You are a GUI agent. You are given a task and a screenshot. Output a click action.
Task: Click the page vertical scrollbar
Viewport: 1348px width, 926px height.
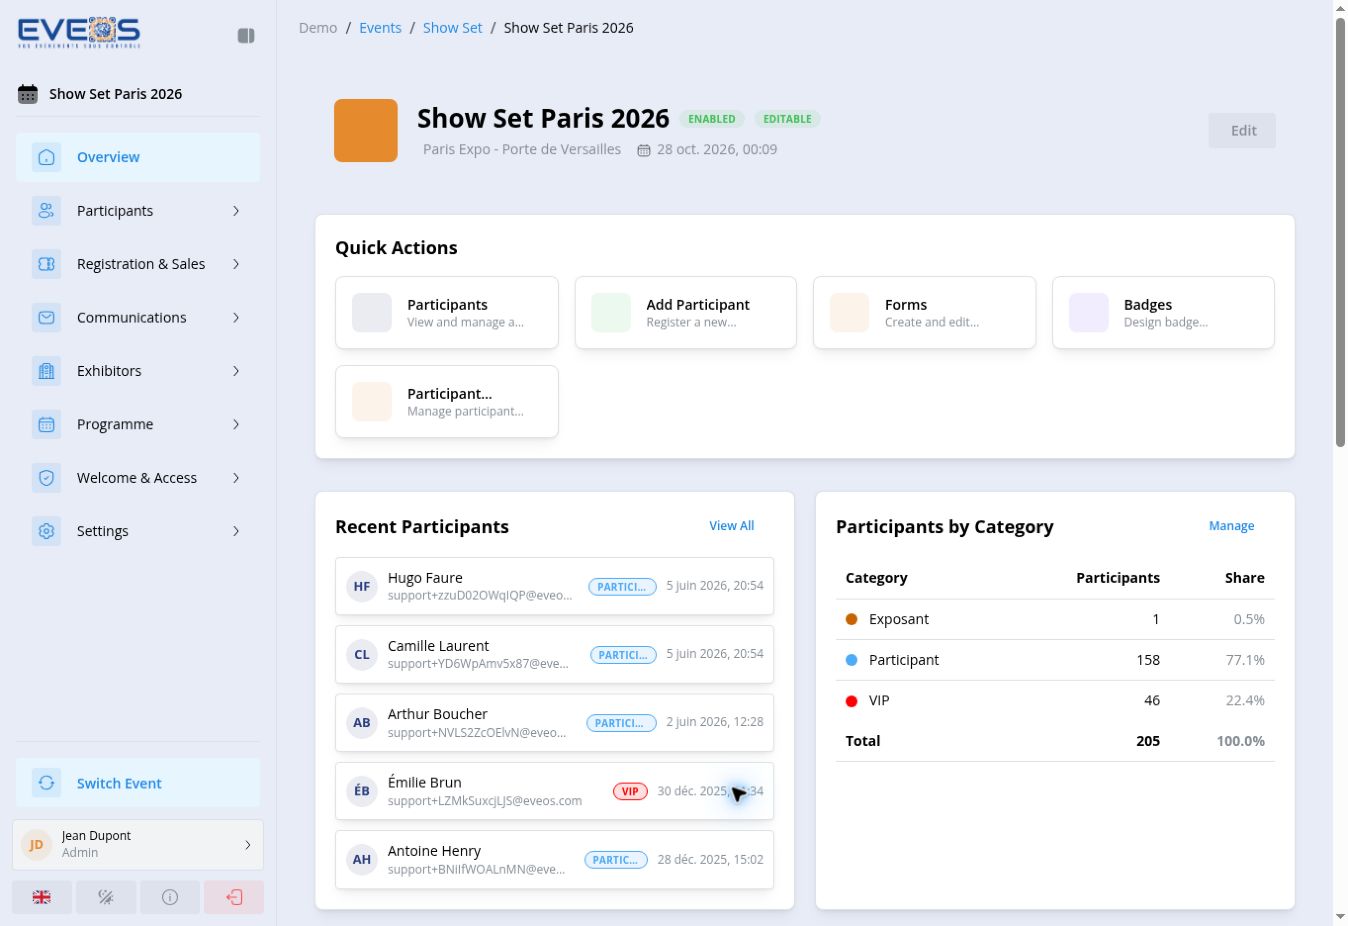pyautogui.click(x=1341, y=232)
